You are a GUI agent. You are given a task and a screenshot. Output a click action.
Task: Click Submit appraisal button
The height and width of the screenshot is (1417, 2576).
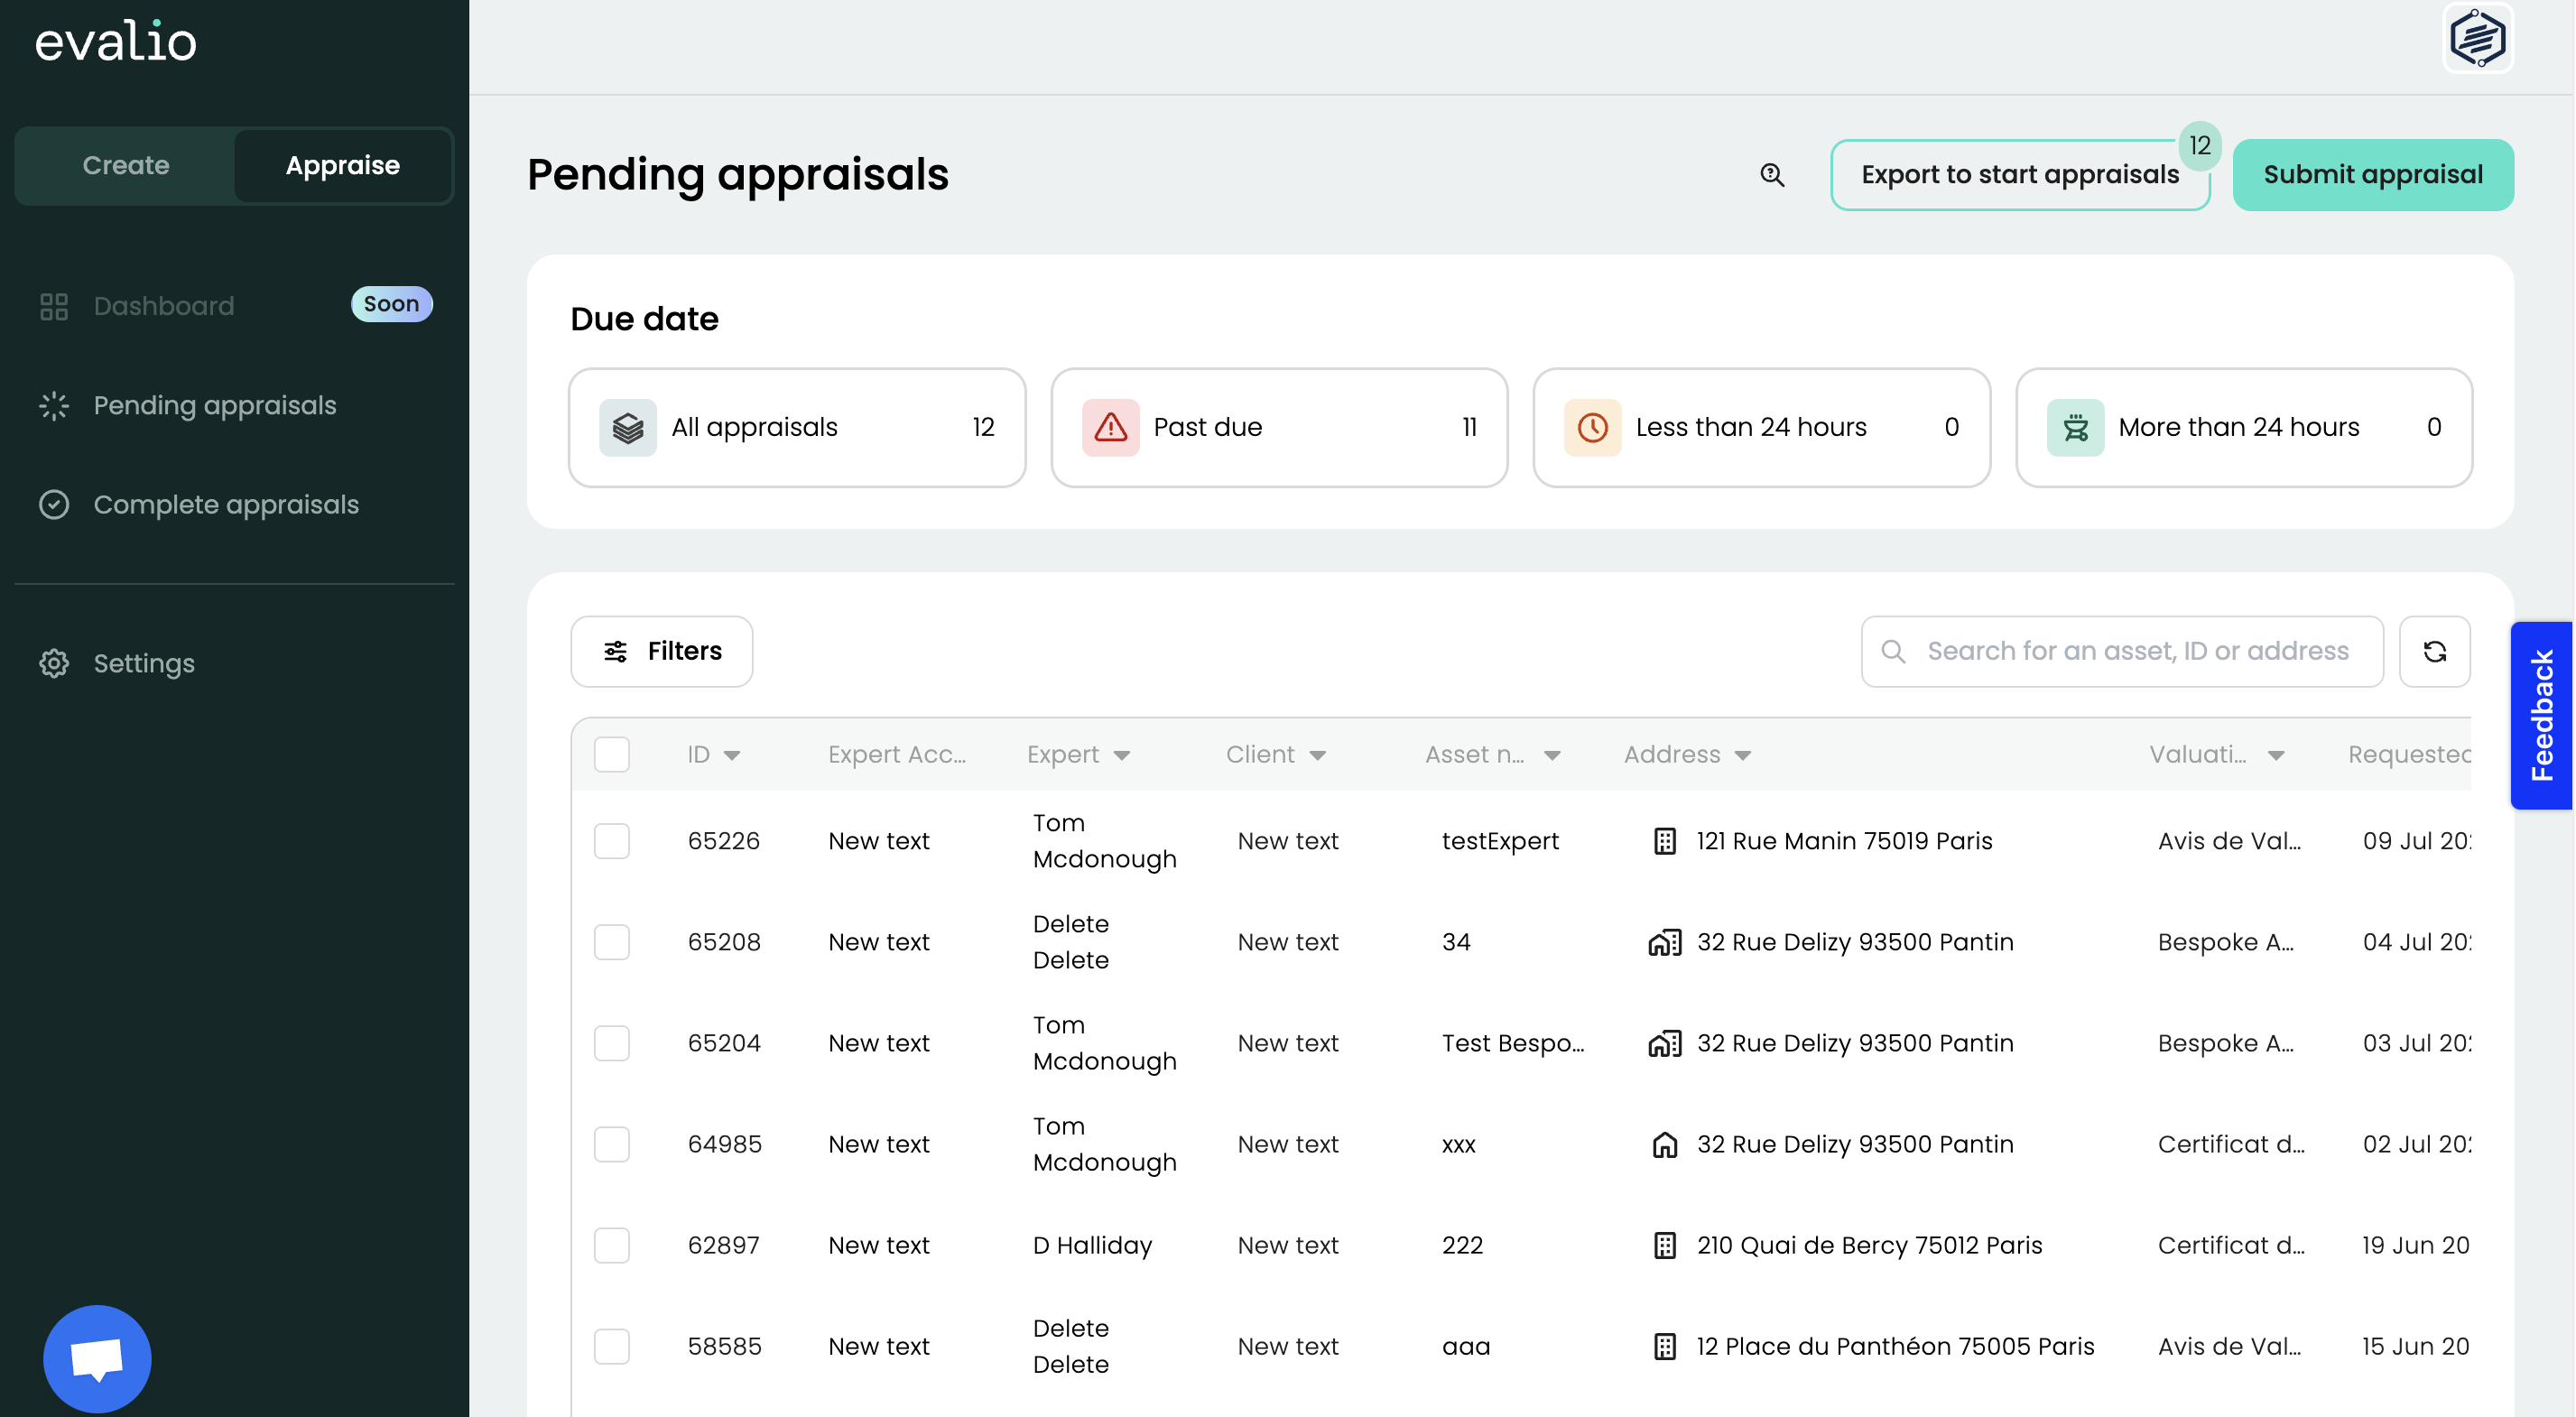tap(2372, 175)
